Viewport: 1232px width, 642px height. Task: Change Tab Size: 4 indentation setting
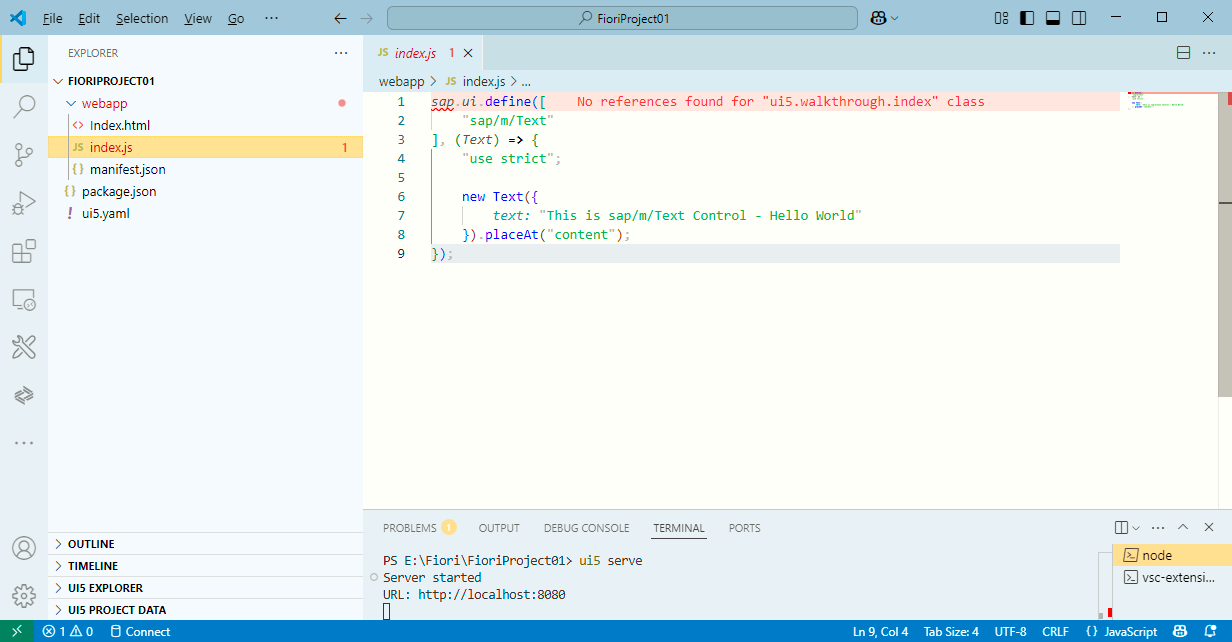click(x=951, y=631)
